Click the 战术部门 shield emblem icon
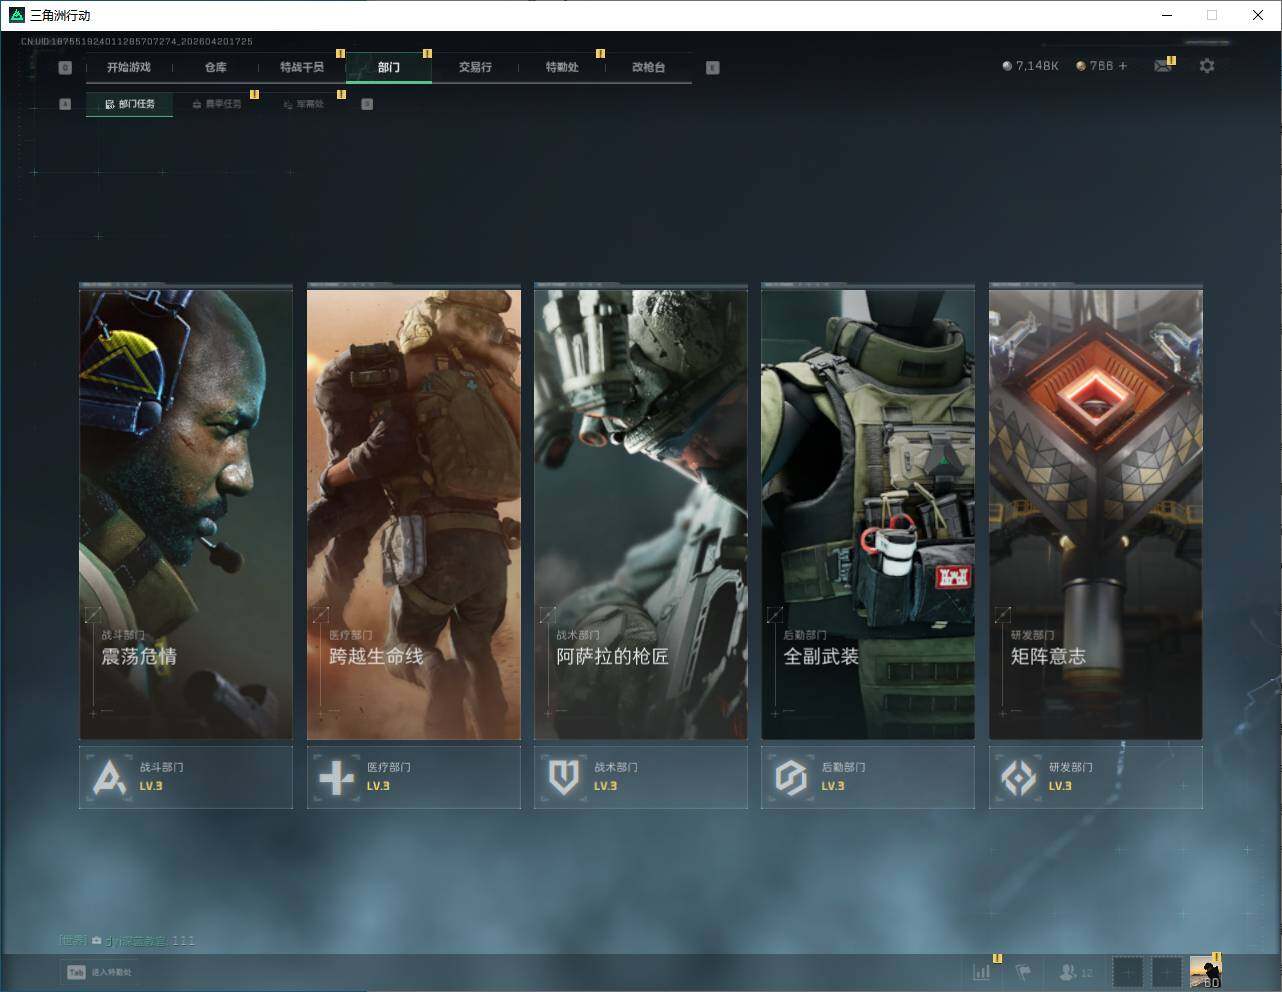Screen dimensions: 1282x992 [x=564, y=777]
